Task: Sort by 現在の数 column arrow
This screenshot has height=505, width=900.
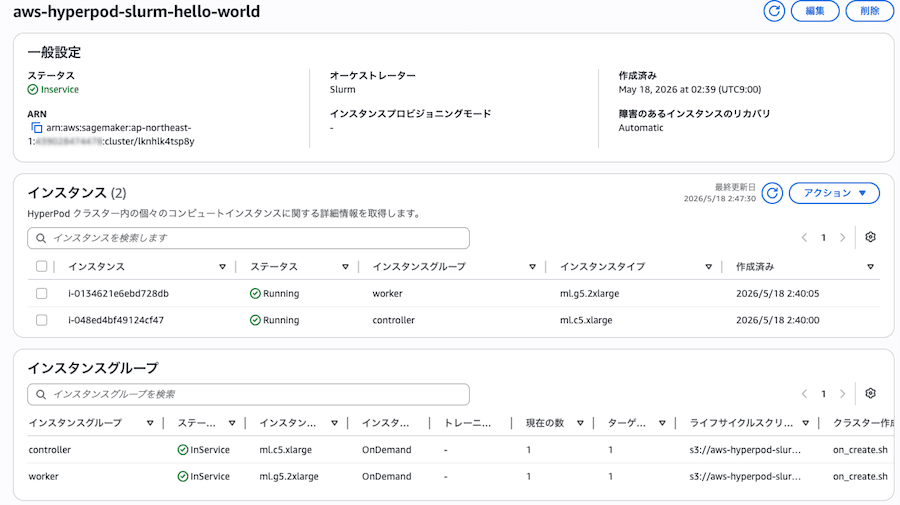Action: 580,423
